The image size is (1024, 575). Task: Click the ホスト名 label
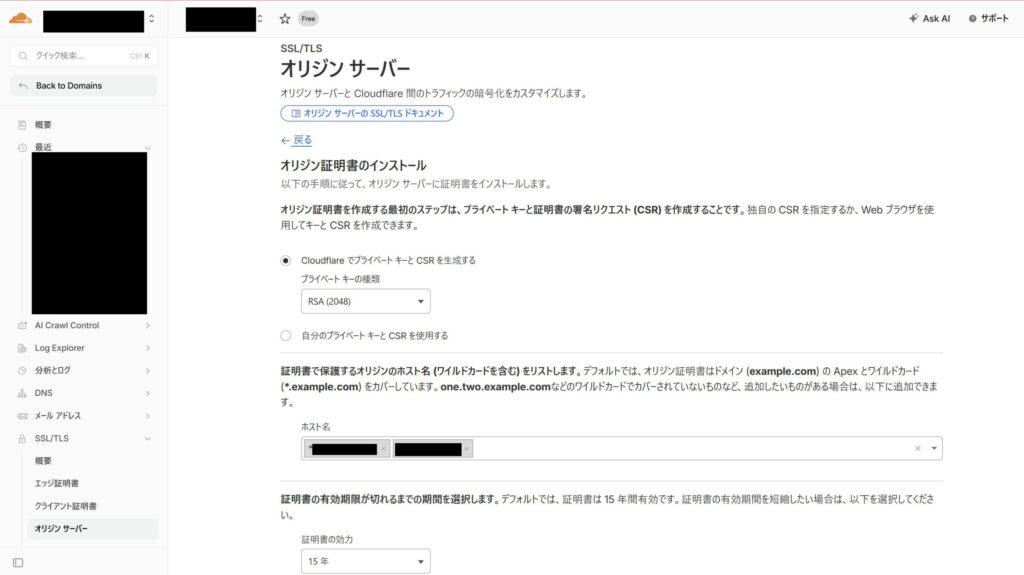coord(315,427)
